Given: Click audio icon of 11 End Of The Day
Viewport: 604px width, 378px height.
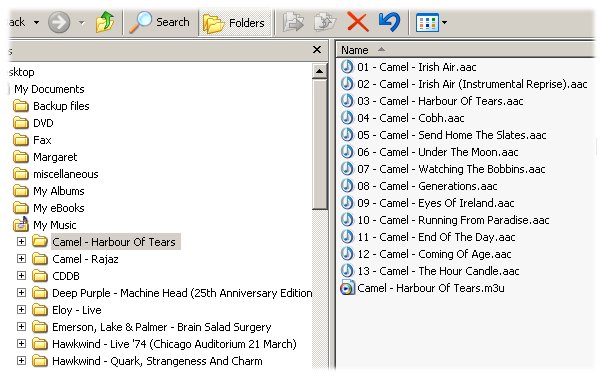Looking at the screenshot, I should tap(347, 237).
